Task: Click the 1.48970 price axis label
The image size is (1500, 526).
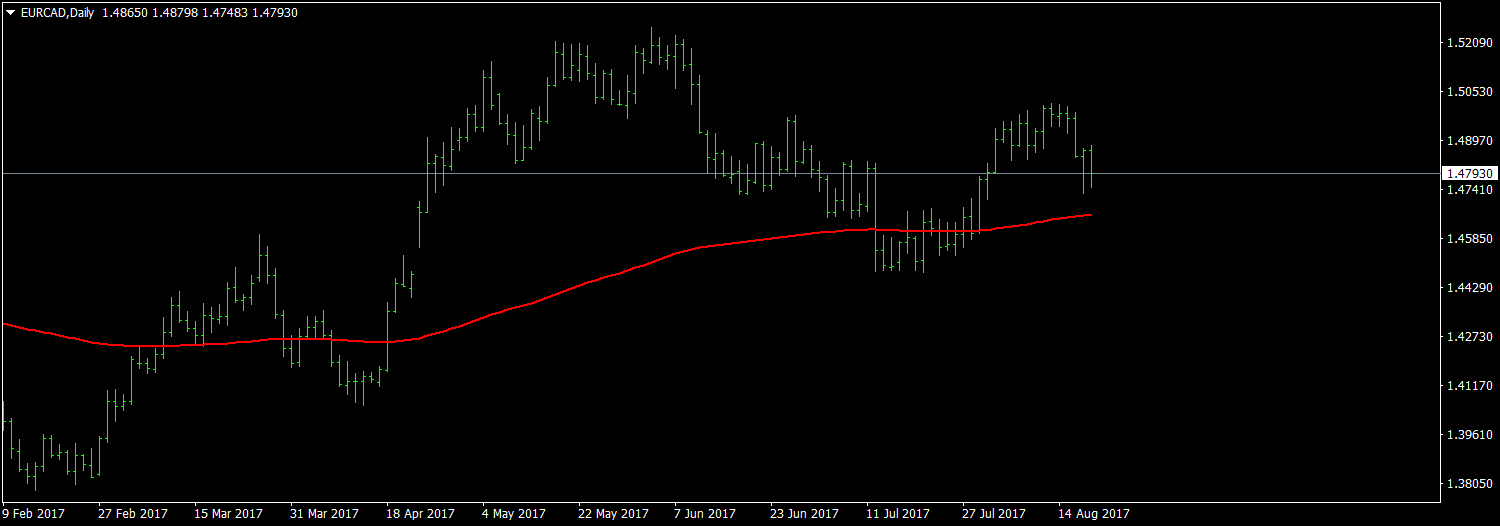Action: click(x=1470, y=141)
